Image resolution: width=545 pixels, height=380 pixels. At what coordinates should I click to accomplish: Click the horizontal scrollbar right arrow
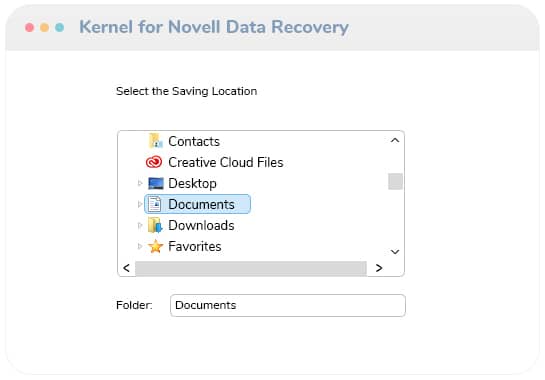pyautogui.click(x=379, y=268)
